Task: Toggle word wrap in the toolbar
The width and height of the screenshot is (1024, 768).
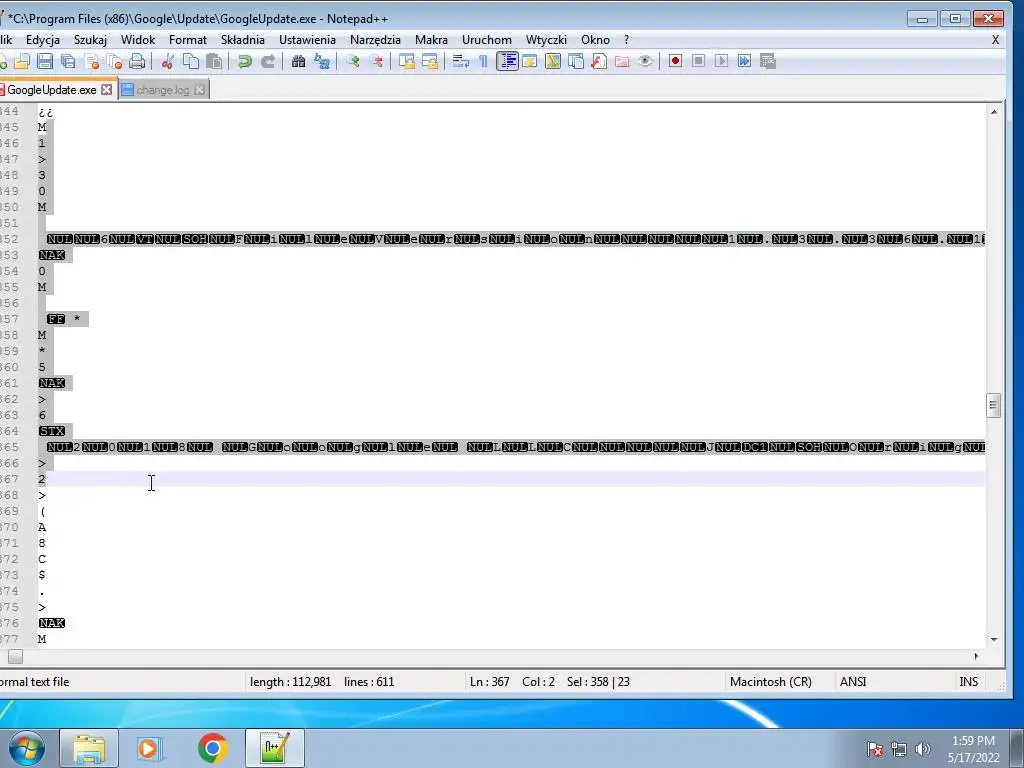Action: 460,61
